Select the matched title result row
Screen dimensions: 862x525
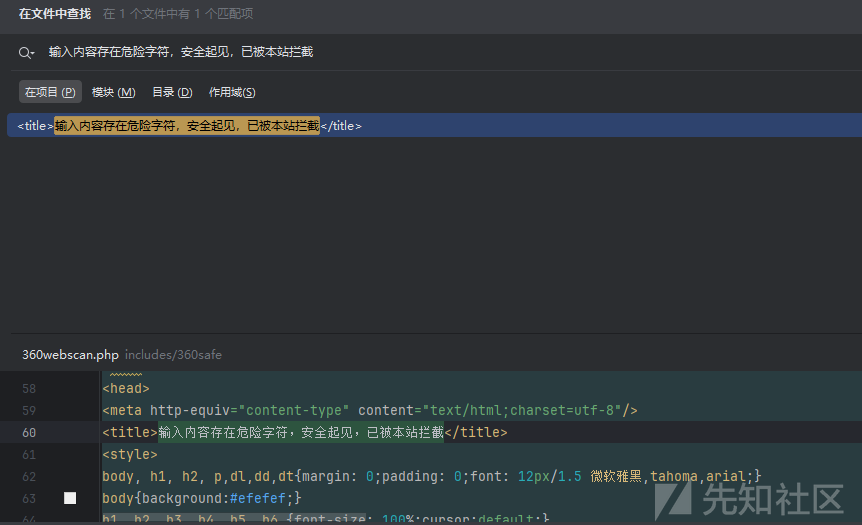point(434,125)
